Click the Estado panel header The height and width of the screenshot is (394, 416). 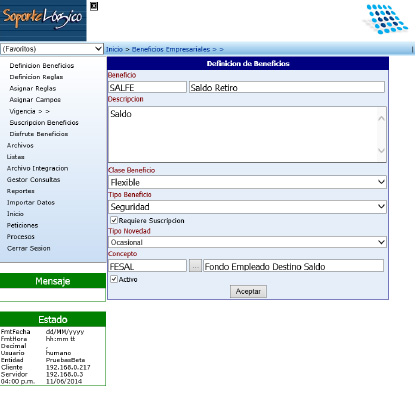point(53,319)
